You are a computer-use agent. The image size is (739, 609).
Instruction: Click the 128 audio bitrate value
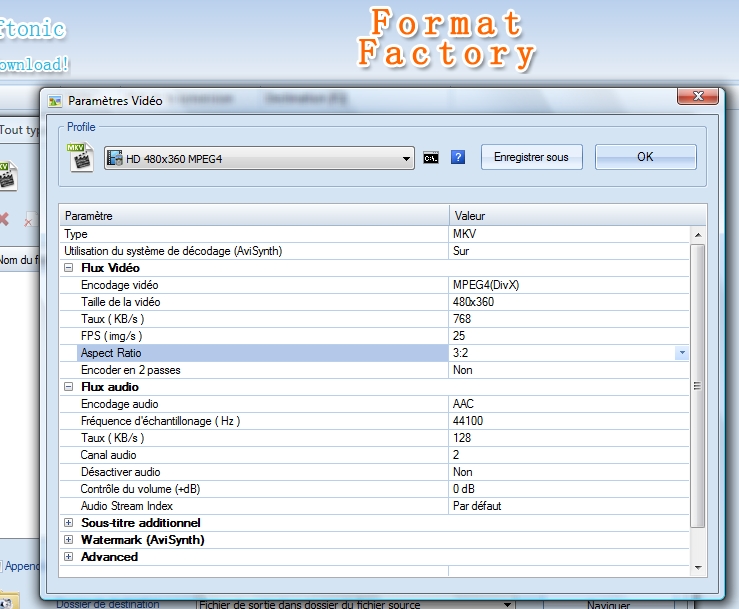click(569, 437)
